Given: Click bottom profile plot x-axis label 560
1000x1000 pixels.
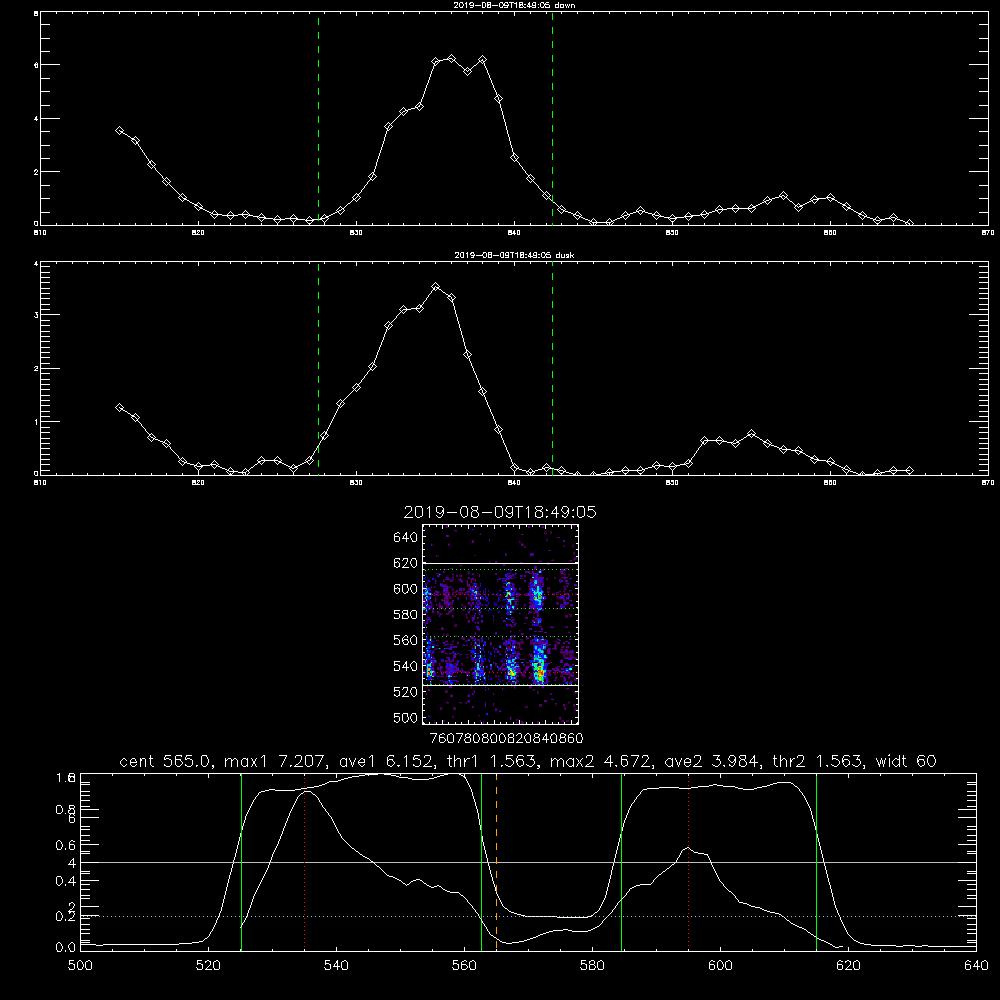Looking at the screenshot, I should 464,965.
